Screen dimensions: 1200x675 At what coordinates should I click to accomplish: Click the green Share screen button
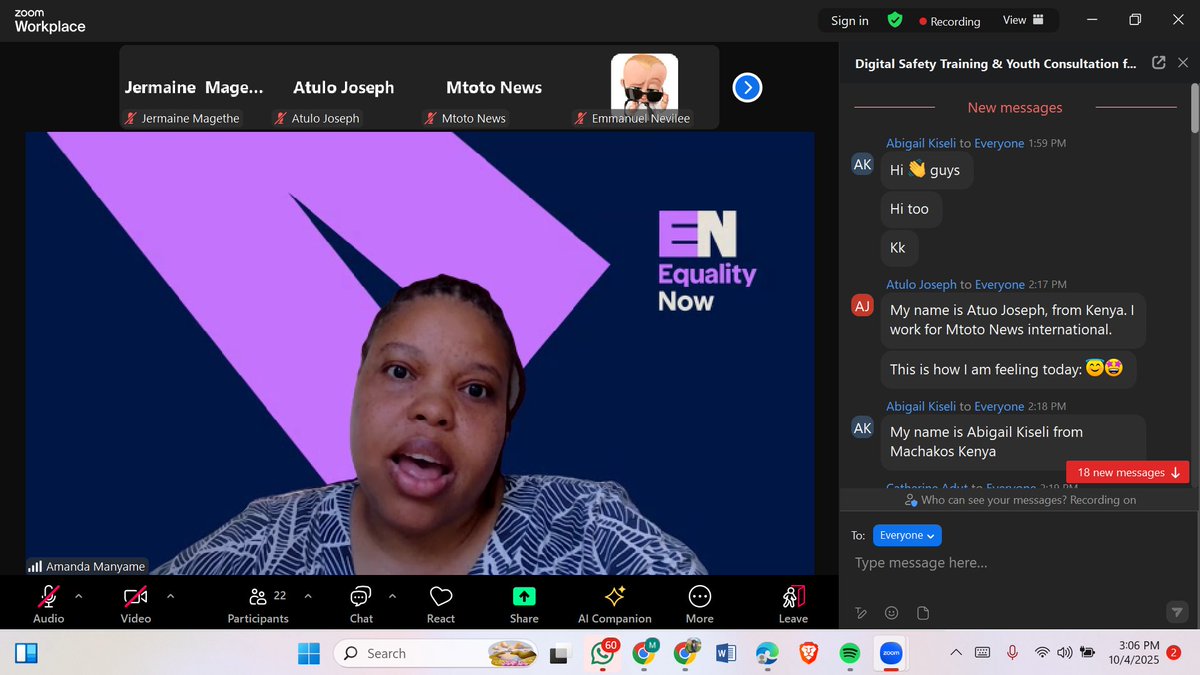[524, 604]
